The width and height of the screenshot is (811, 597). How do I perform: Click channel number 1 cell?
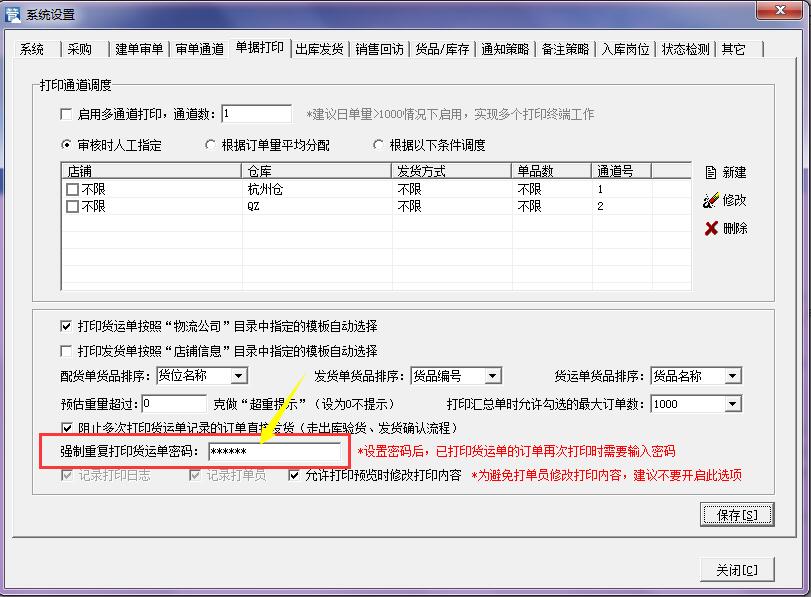tap(622, 189)
